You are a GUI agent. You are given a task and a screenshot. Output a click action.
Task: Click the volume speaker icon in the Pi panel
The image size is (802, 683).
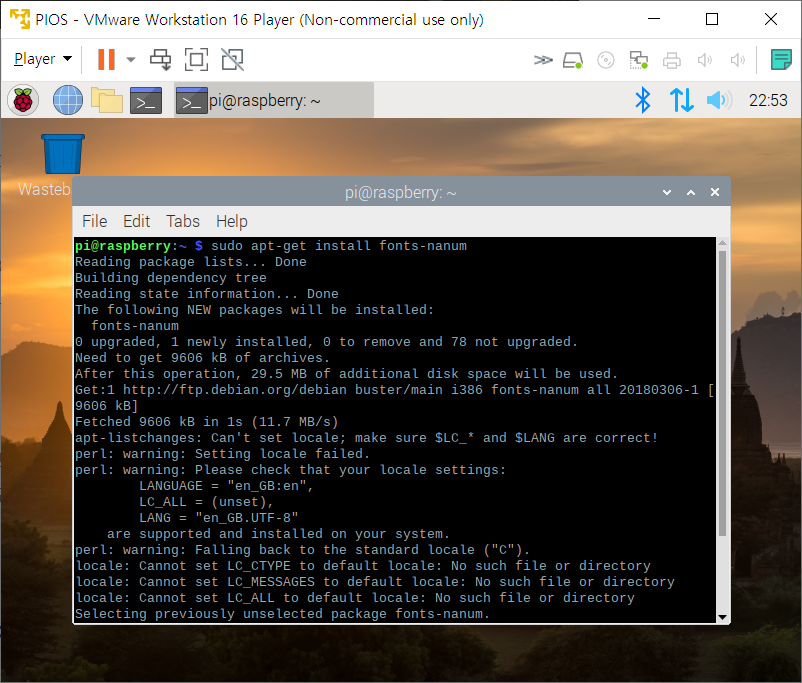(718, 100)
